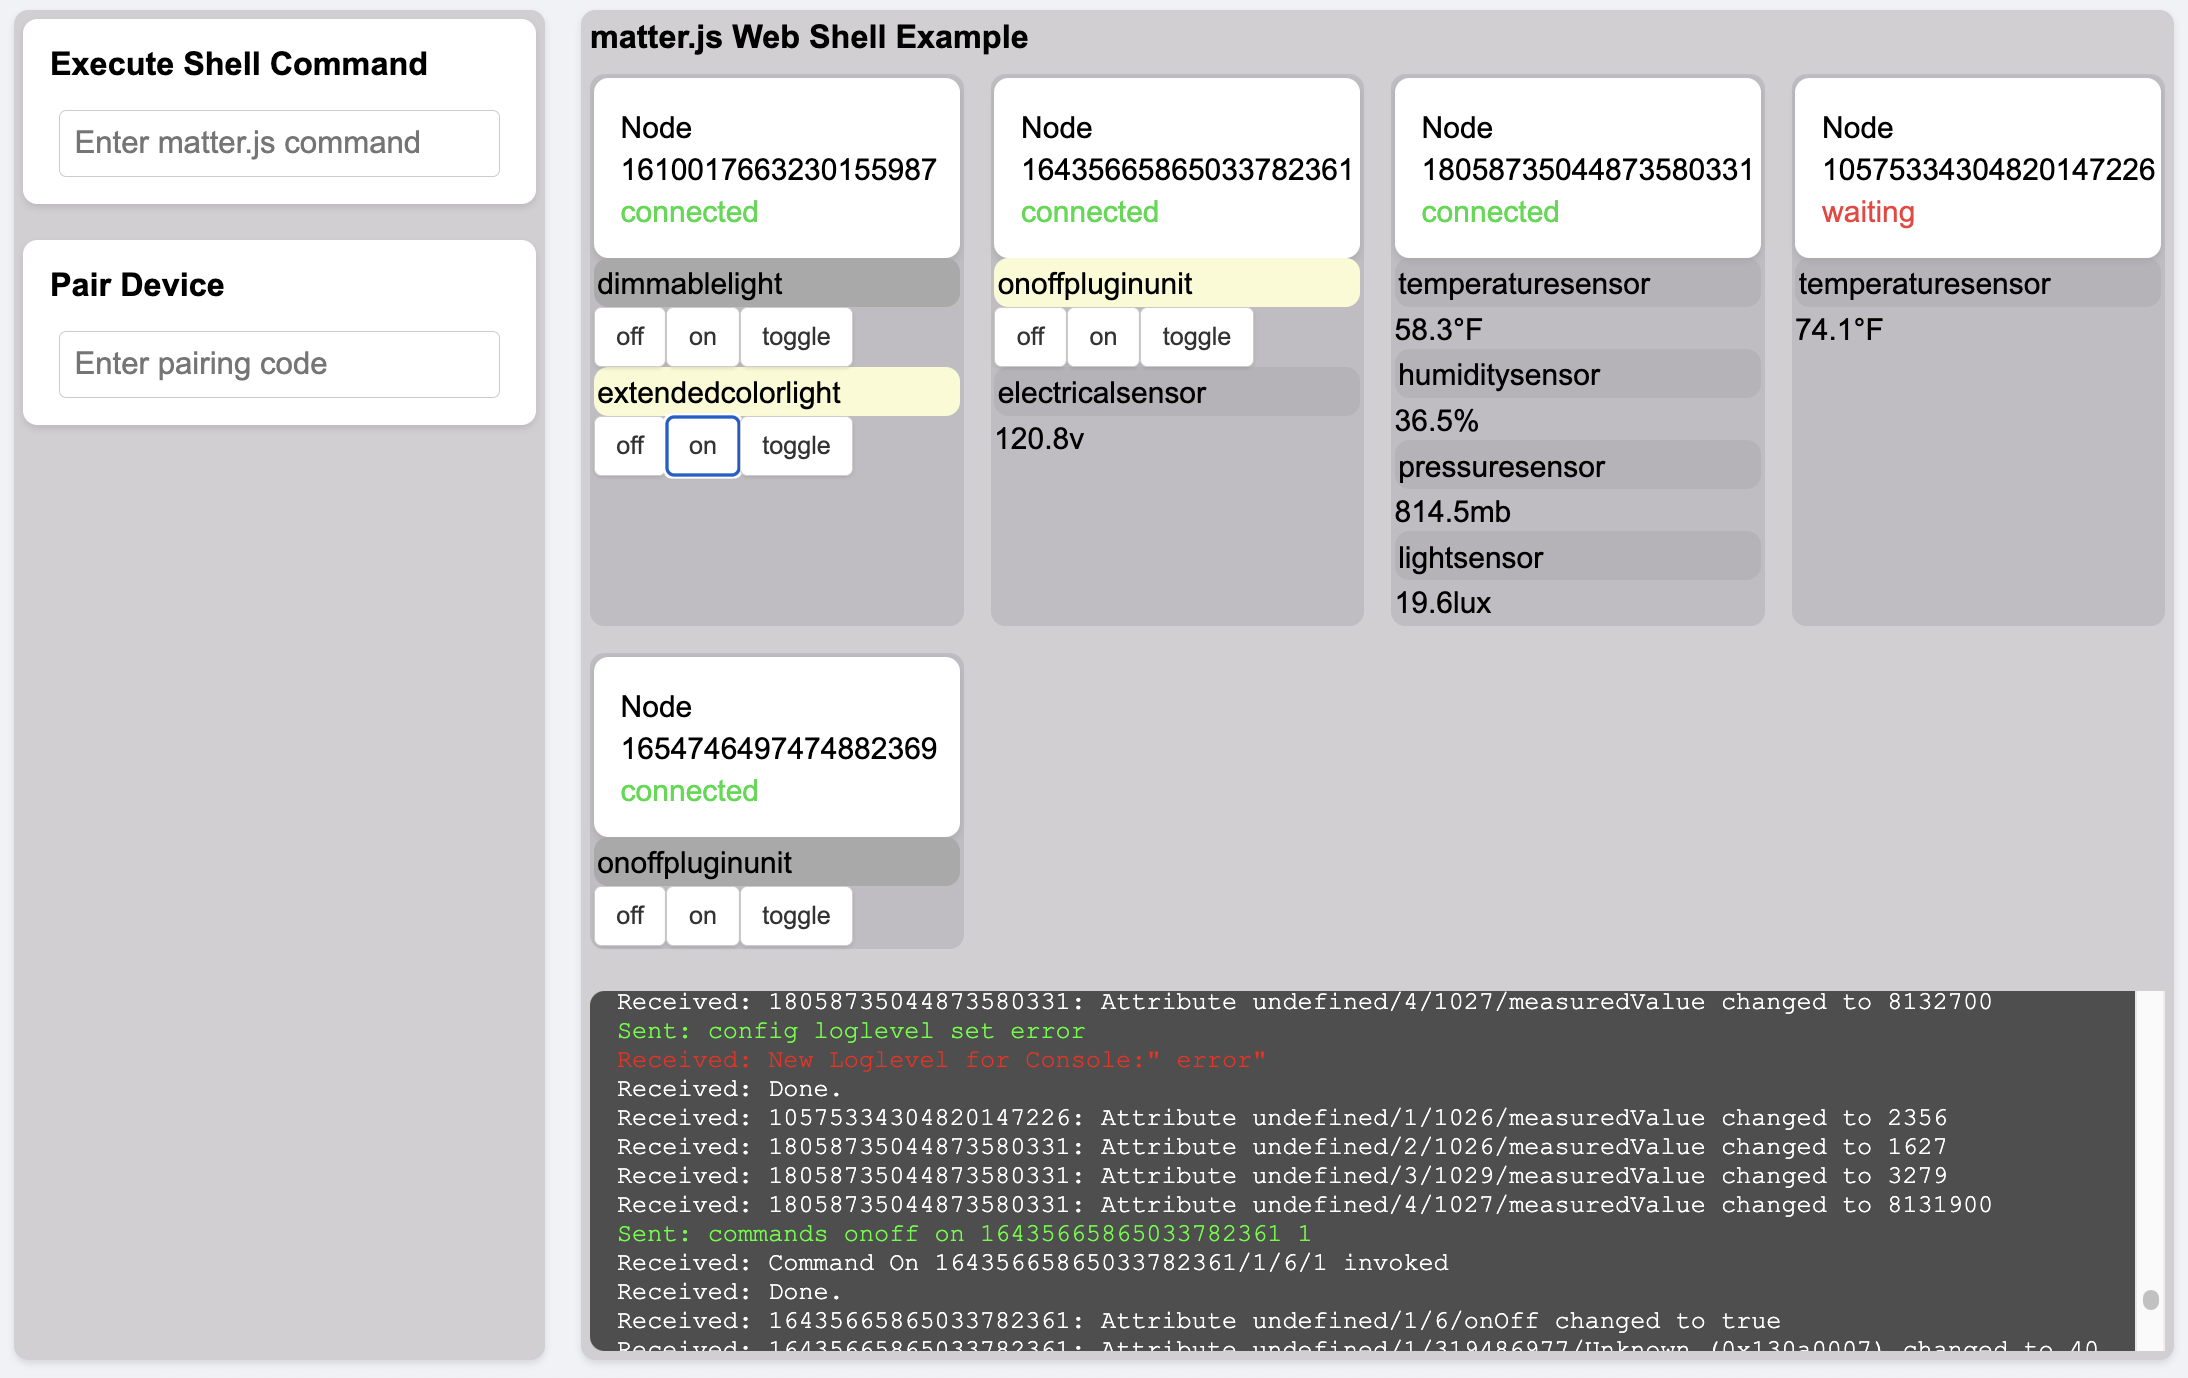Select the waiting Node 10575334304820147226 card
The width and height of the screenshot is (2188, 1378).
(x=1978, y=168)
